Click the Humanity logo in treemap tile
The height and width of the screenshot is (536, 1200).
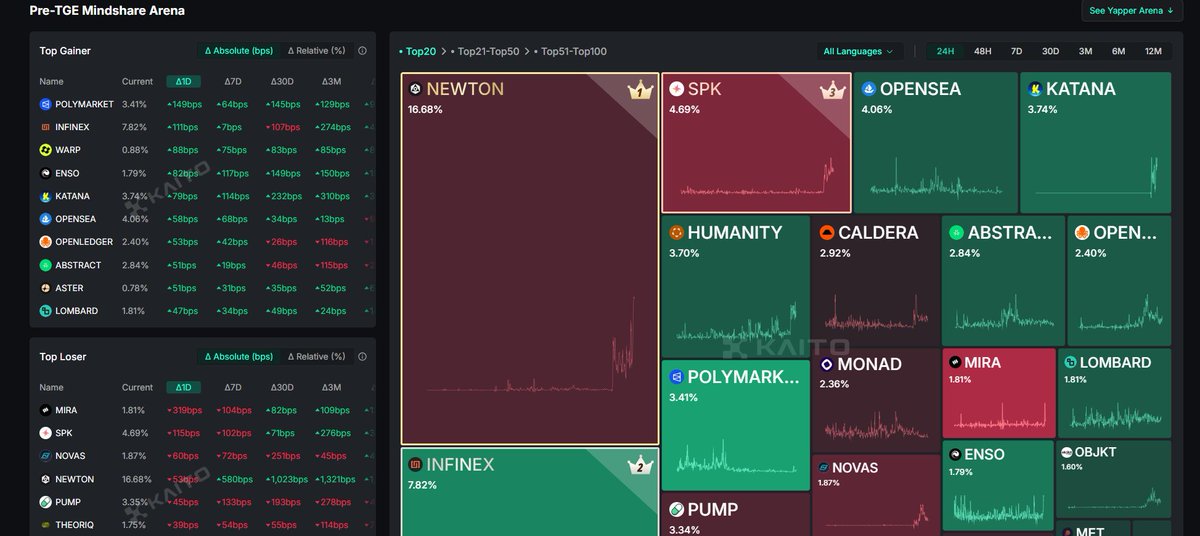tap(676, 233)
